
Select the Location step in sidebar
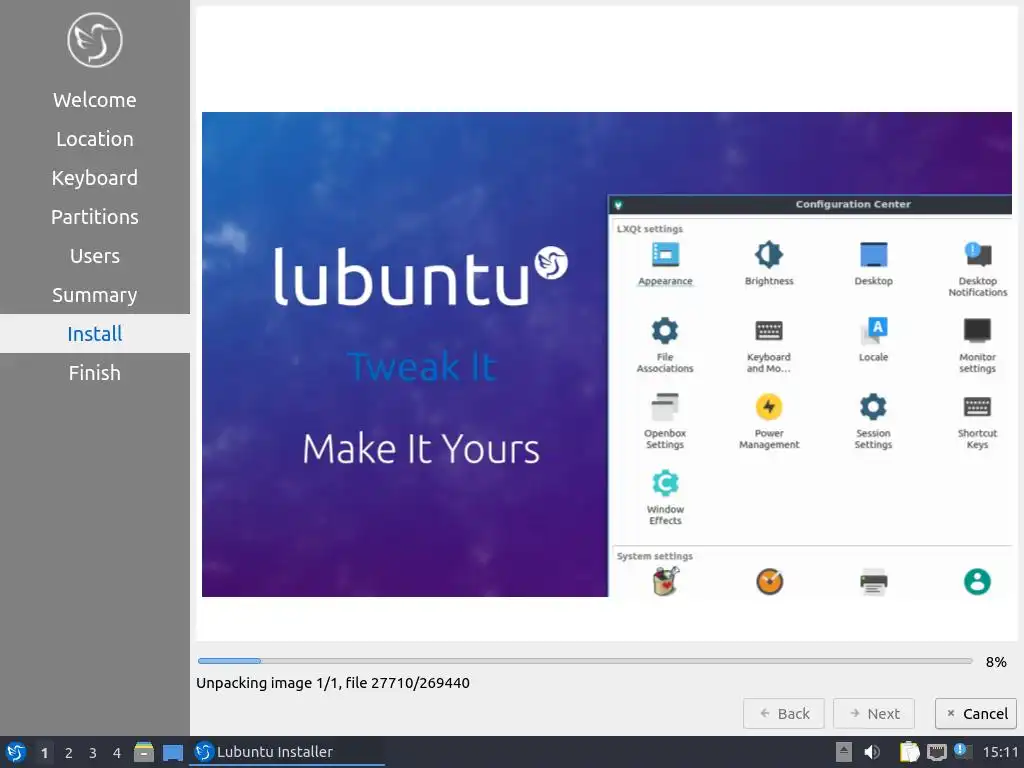pos(95,139)
